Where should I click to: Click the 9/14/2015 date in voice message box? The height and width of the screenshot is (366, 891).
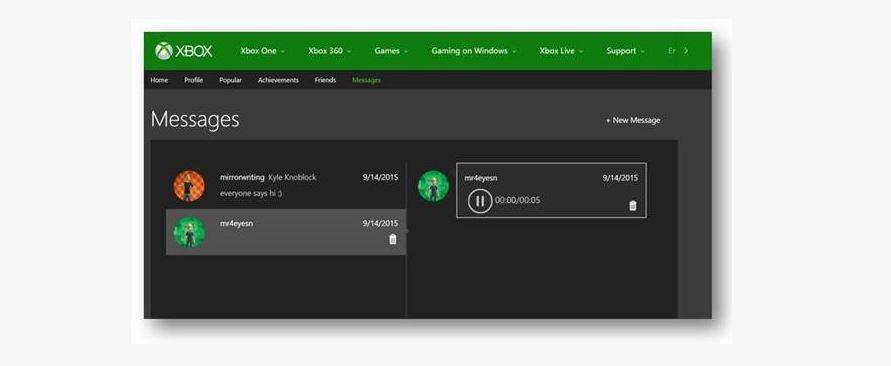pos(620,178)
